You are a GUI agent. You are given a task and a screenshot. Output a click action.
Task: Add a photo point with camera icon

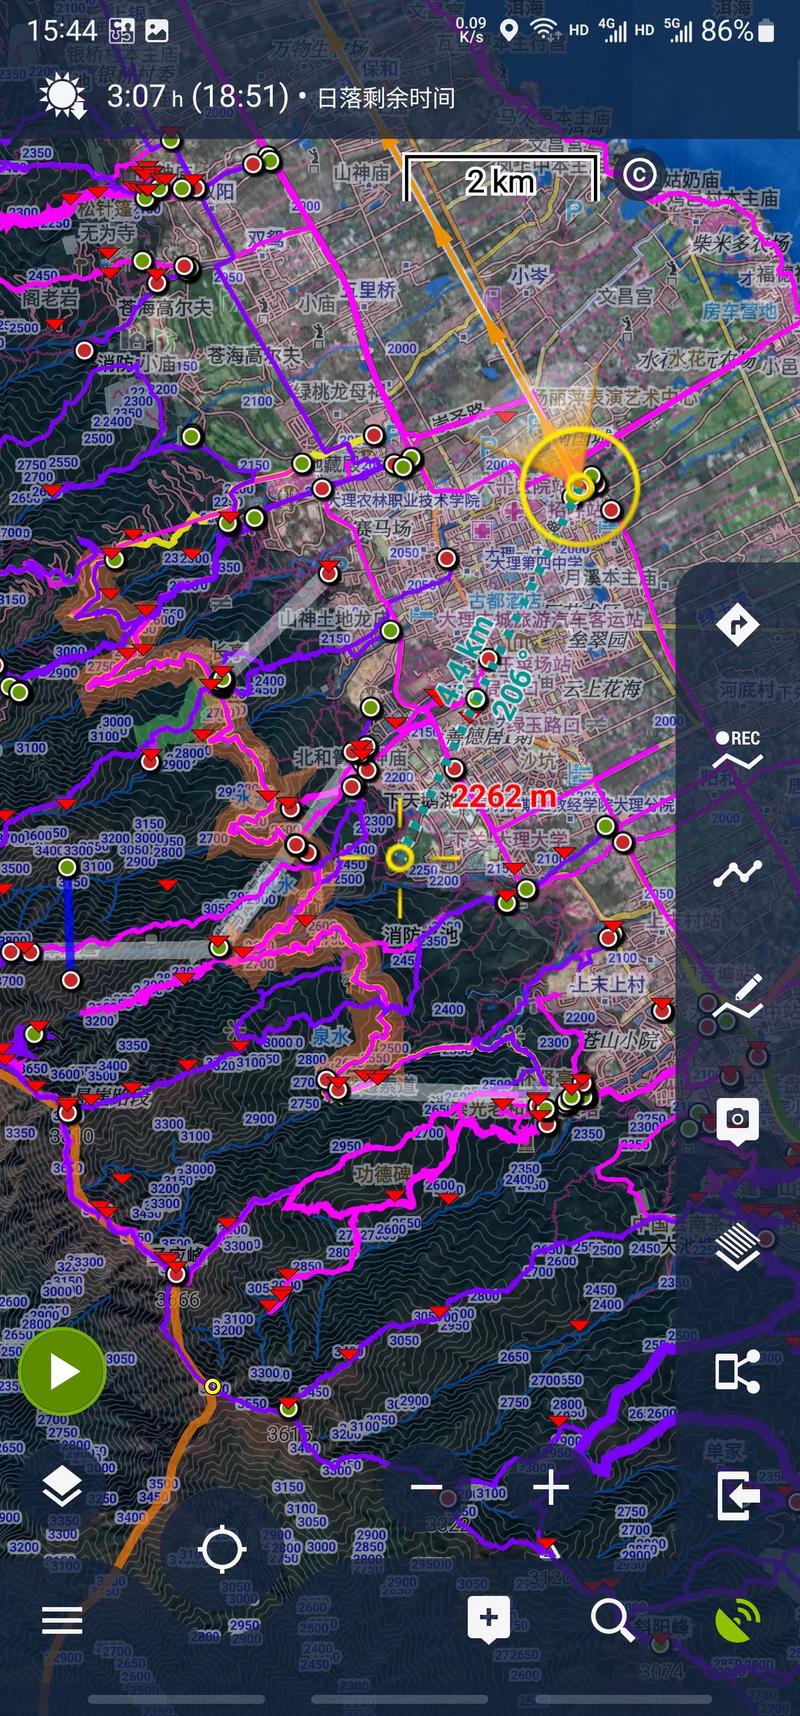point(738,1121)
